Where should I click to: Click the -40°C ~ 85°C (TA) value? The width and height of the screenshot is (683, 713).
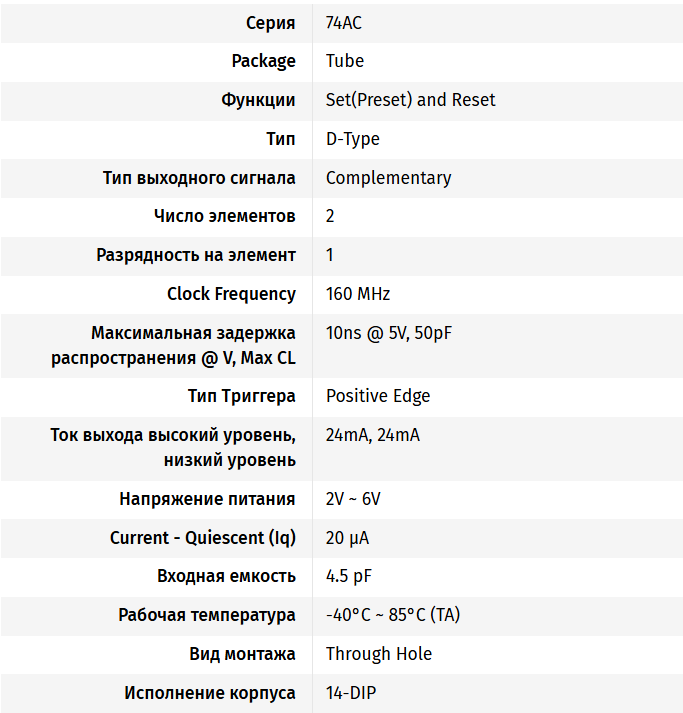pos(392,615)
